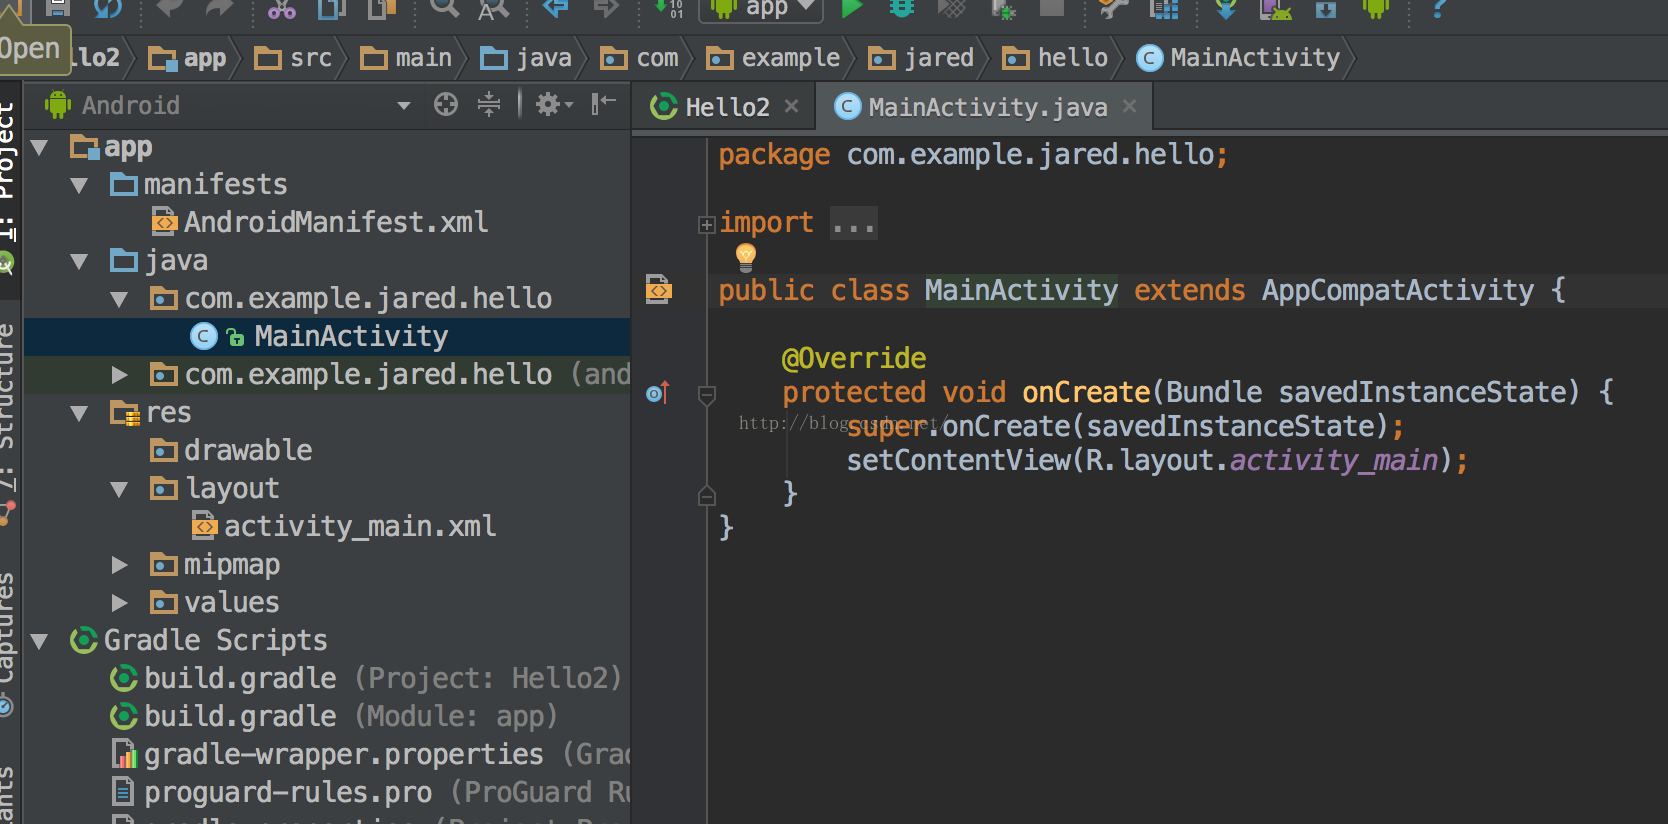Click the MainActivity breadcrumb in navigation bar
Viewport: 1668px width, 824px height.
coord(1238,58)
